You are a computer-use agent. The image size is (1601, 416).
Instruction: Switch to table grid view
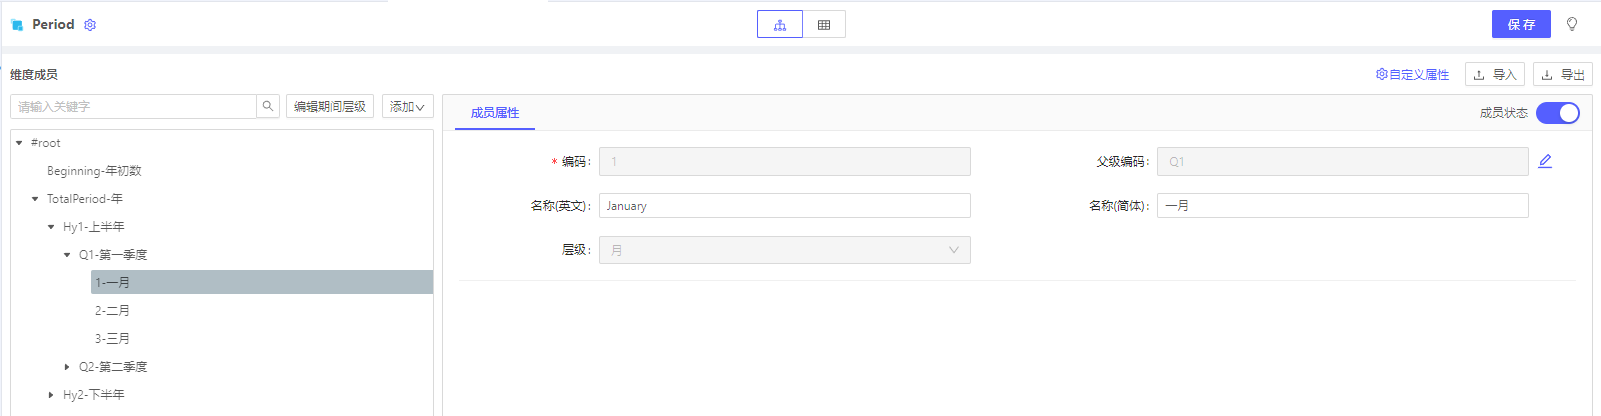[x=824, y=25]
